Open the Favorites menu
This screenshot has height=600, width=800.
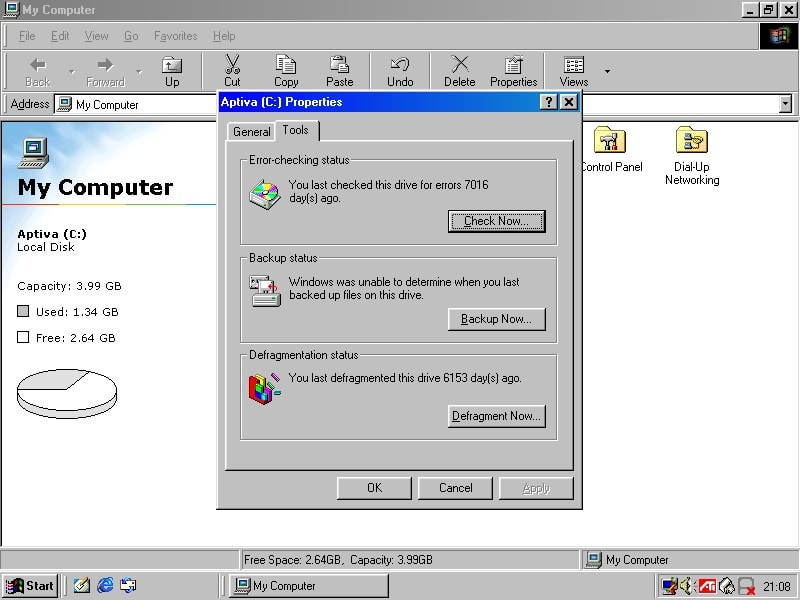[x=176, y=36]
